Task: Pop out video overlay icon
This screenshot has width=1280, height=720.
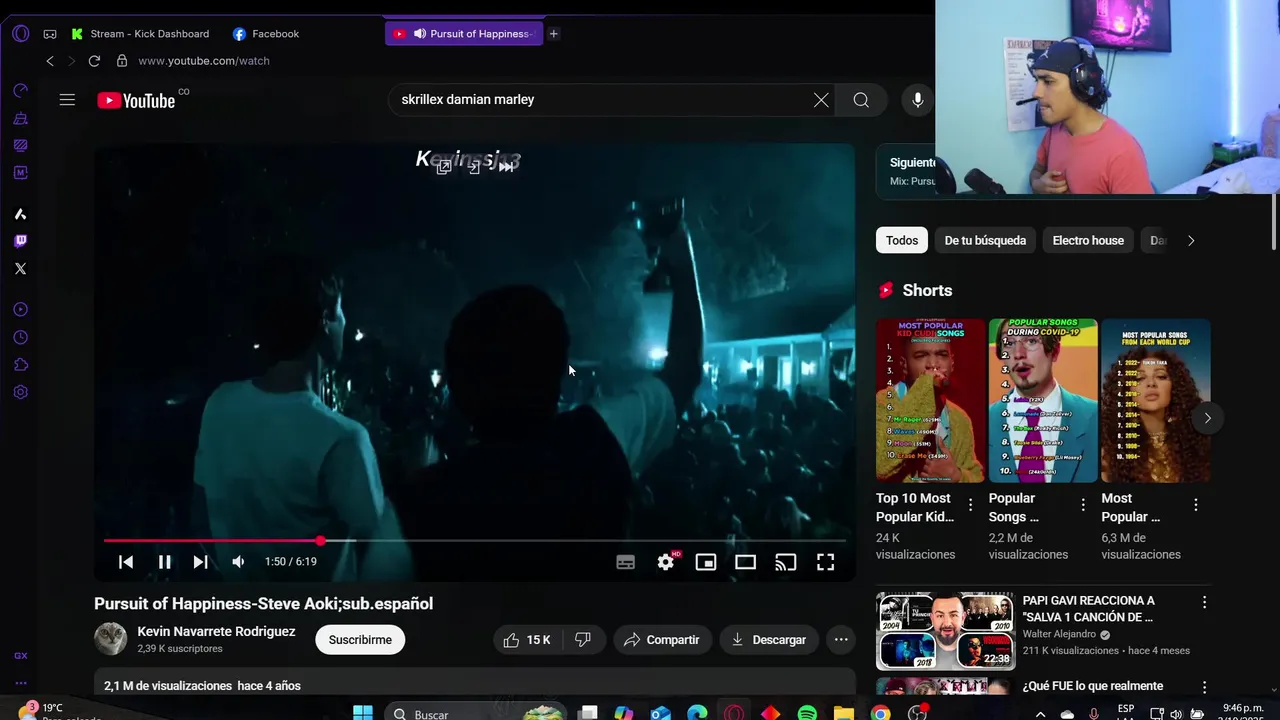Action: pos(444,167)
